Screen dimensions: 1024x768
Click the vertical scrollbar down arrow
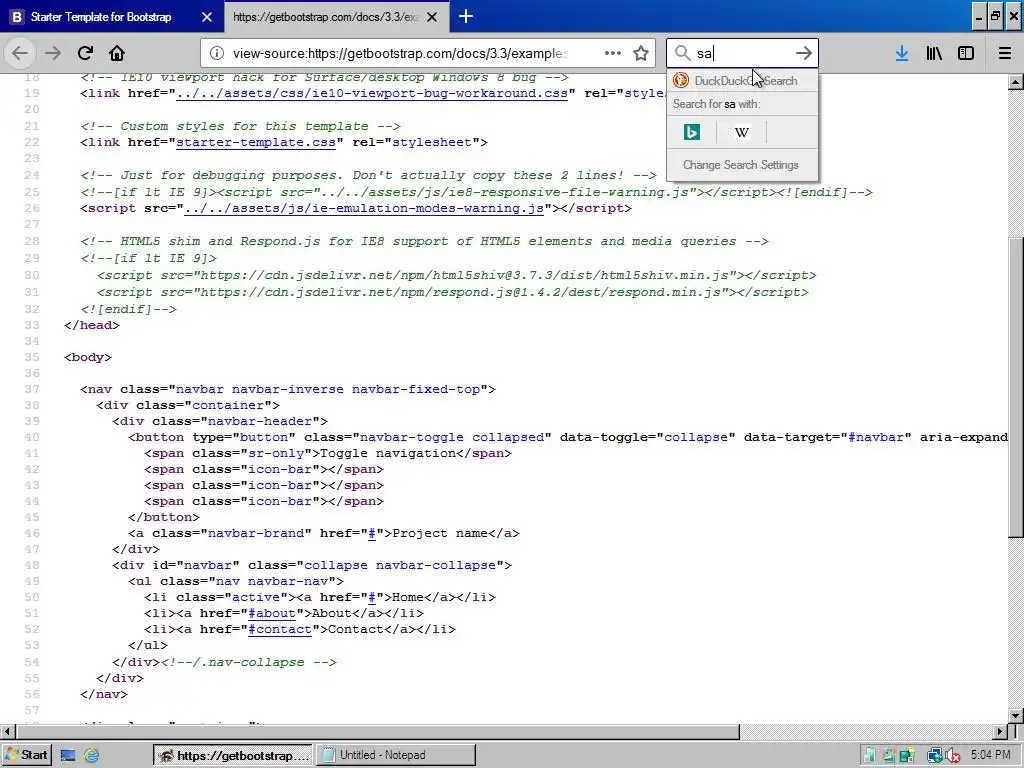1016,715
